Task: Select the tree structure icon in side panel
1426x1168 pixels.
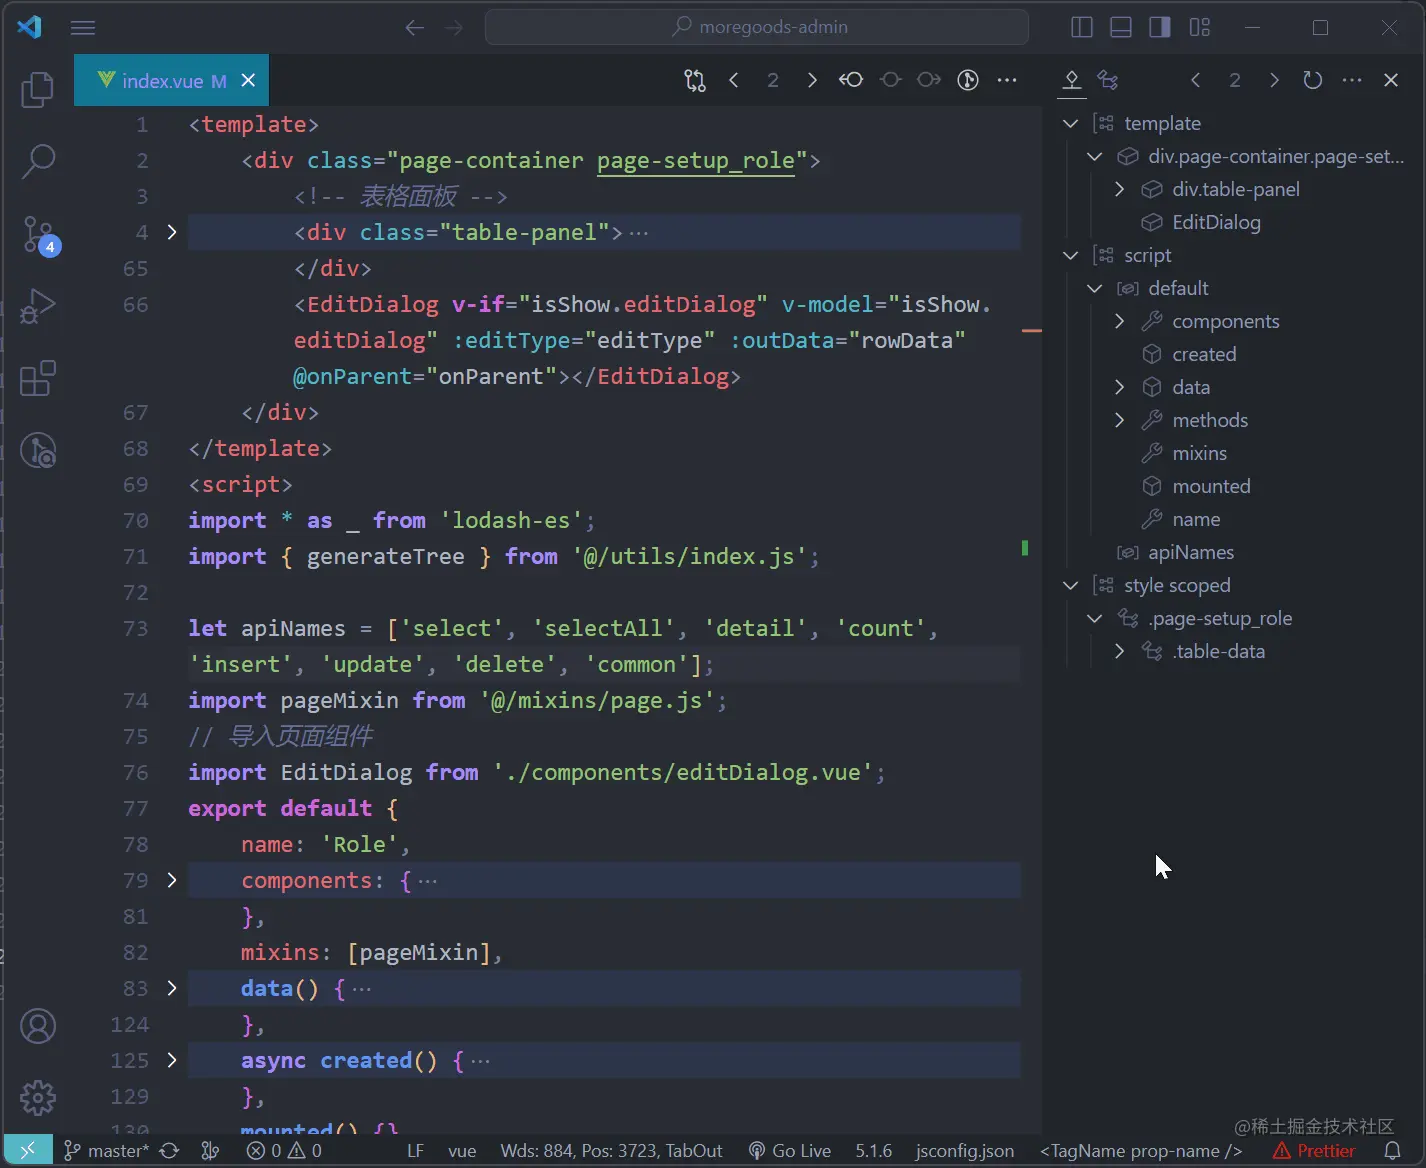Action: pos(1108,80)
